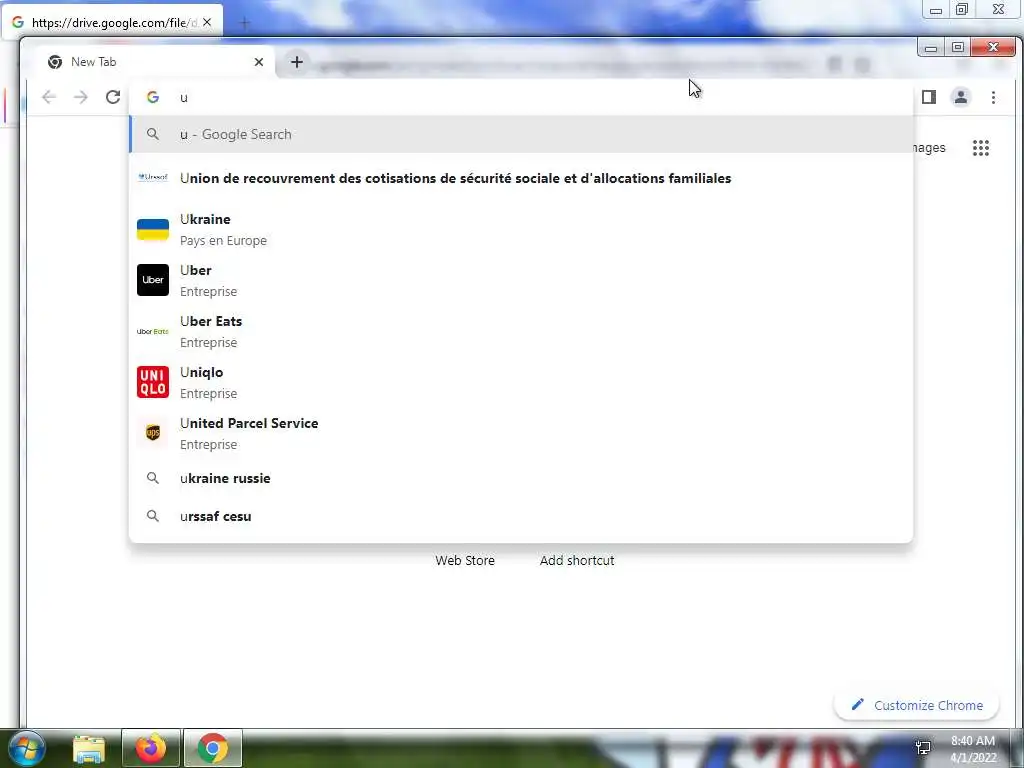This screenshot has height=768, width=1024.
Task: Select the United Parcel Service suggestion
Action: (521, 433)
